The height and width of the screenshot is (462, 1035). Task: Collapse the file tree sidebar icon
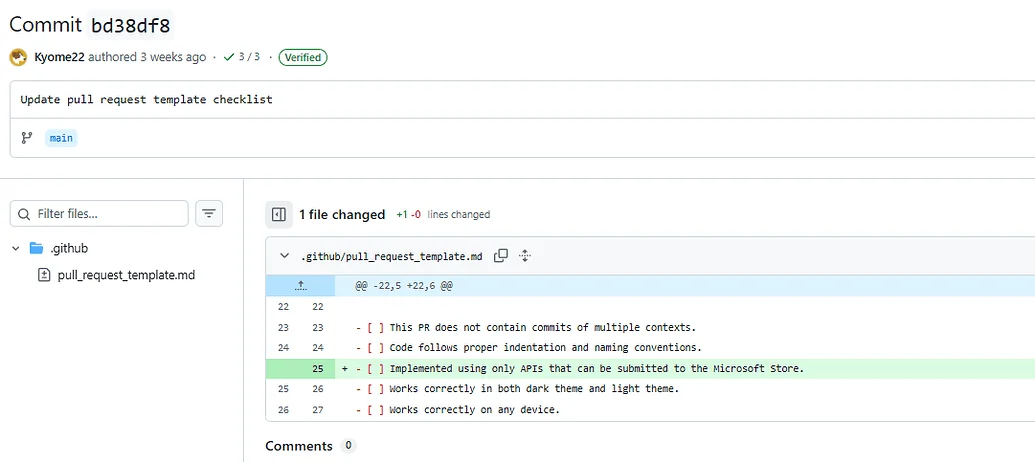coord(279,214)
